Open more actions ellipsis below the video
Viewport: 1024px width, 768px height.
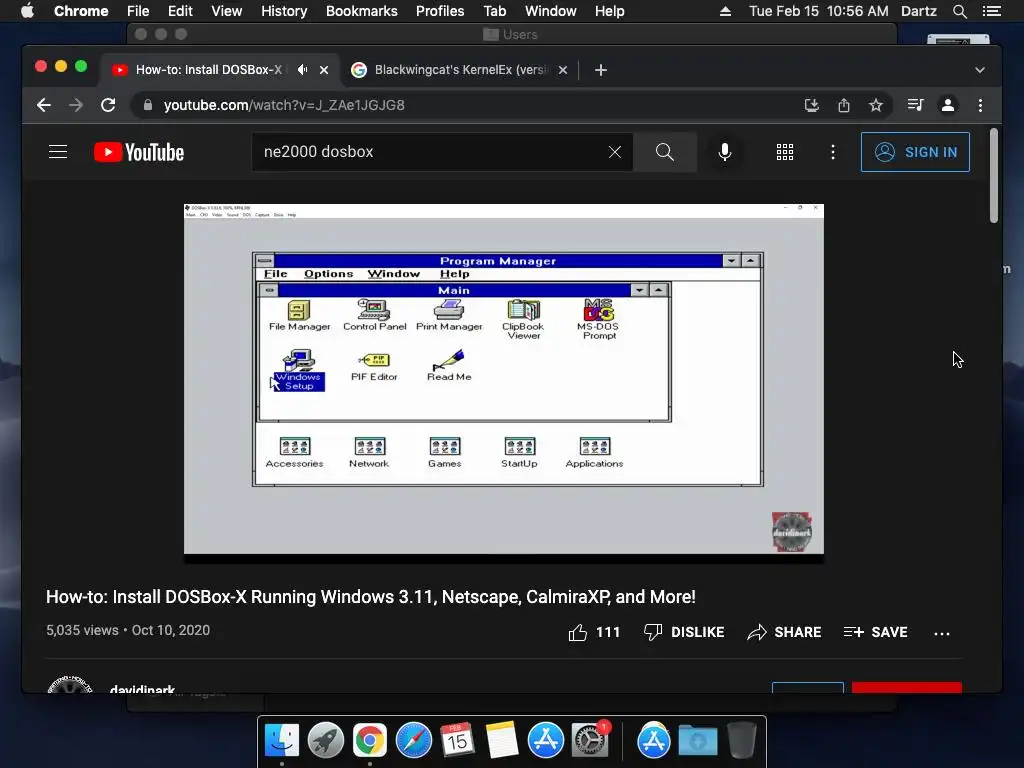[x=942, y=633]
